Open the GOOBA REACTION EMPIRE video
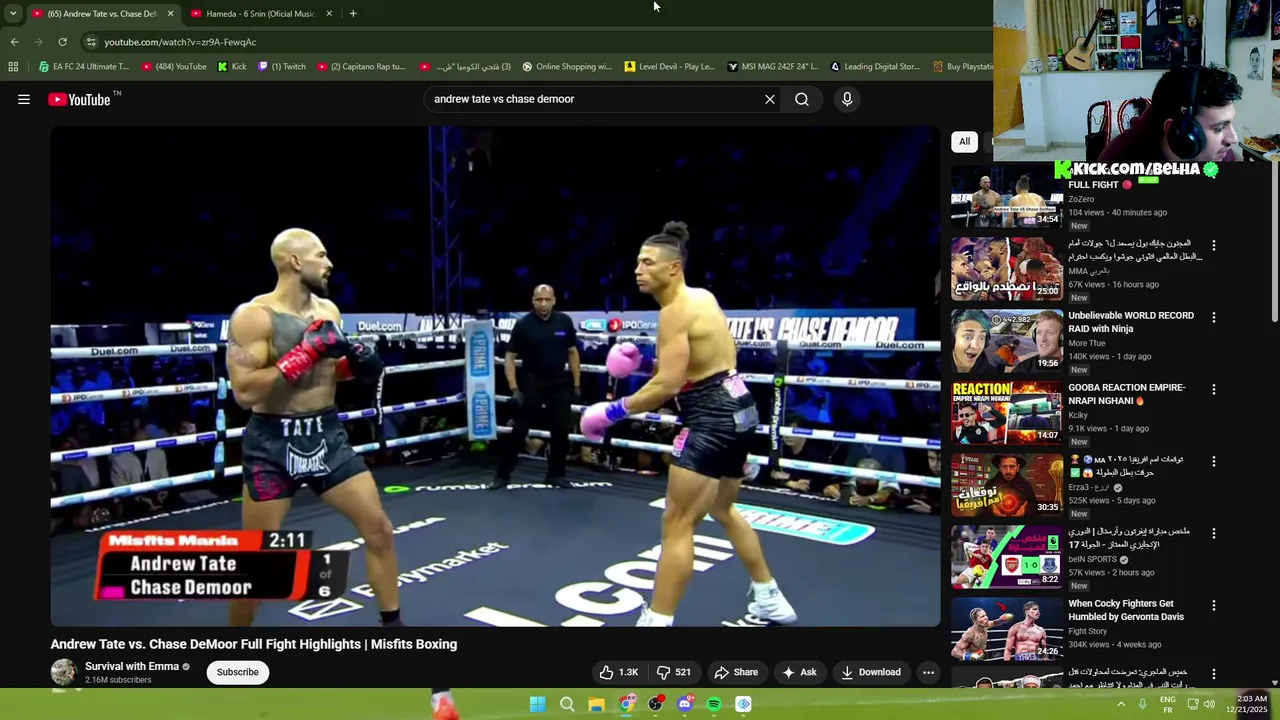Image resolution: width=1280 pixels, height=720 pixels. pos(1127,394)
